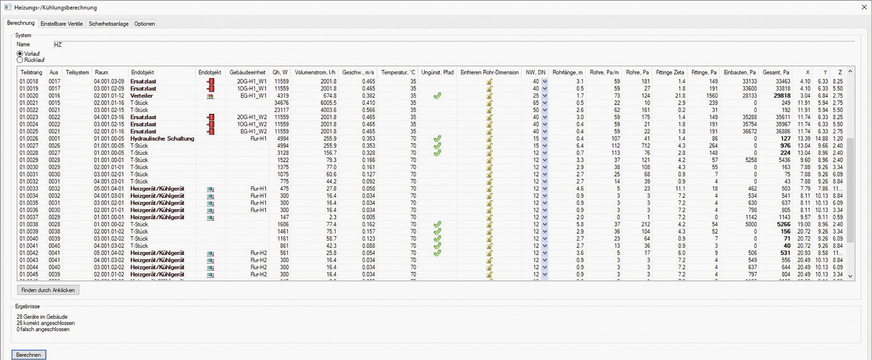Open the DN dropdown for row 01.0021

(x=544, y=103)
